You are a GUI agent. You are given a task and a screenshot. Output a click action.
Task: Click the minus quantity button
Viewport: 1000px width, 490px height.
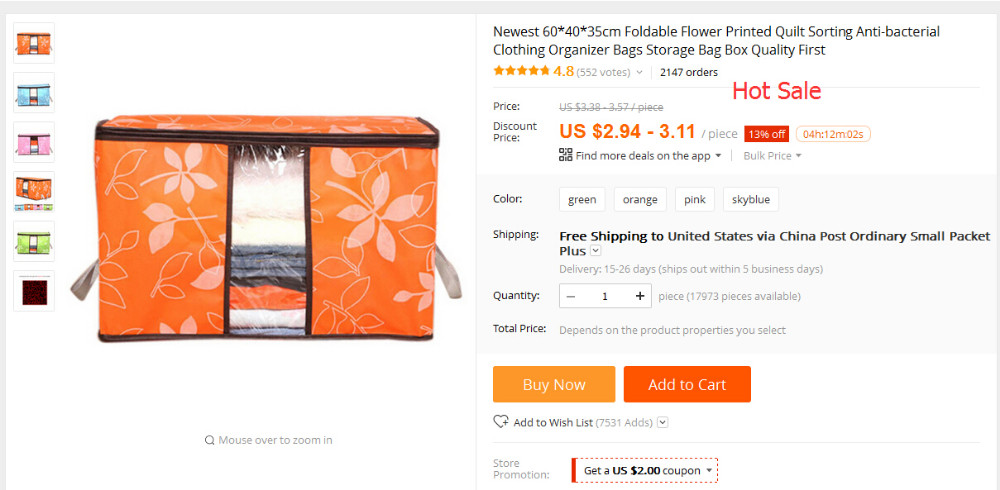tap(571, 296)
